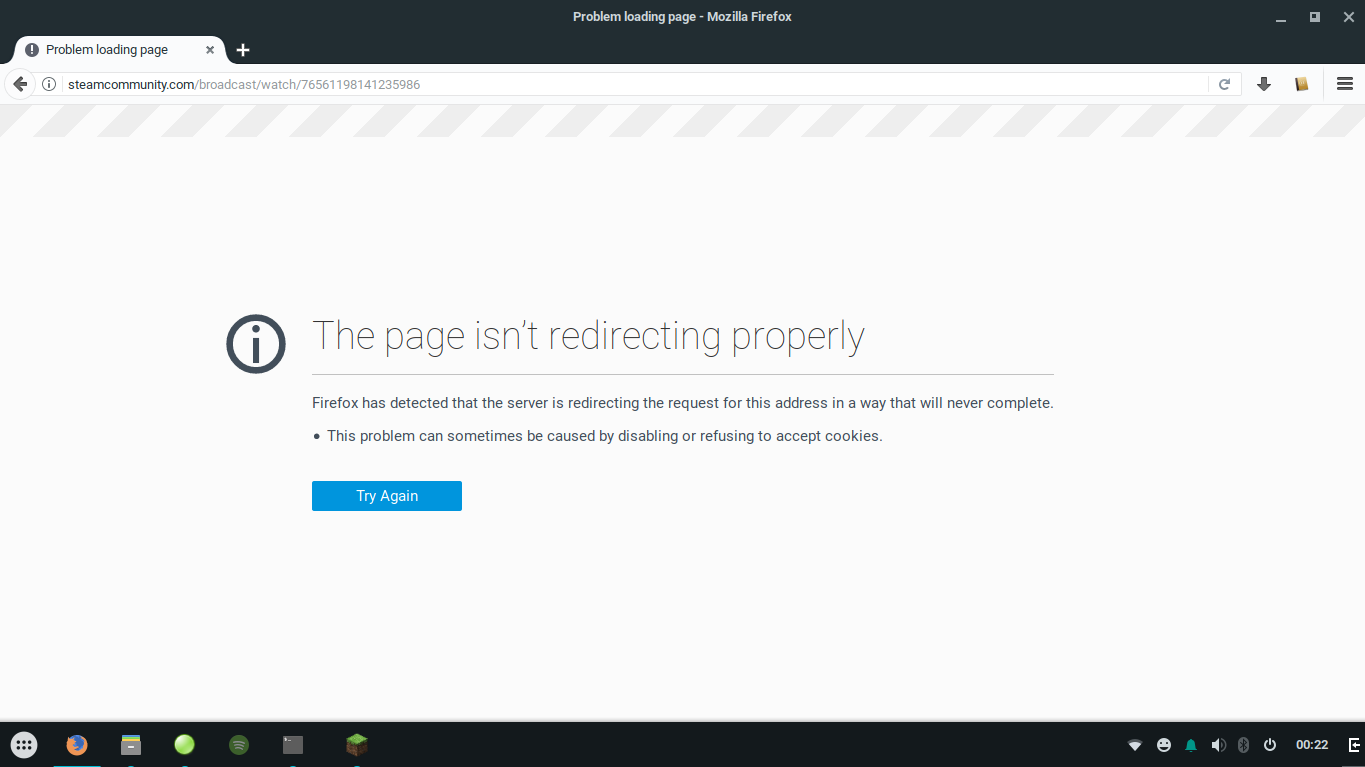
Task: Click the smiley face tray icon
Action: [1164, 745]
